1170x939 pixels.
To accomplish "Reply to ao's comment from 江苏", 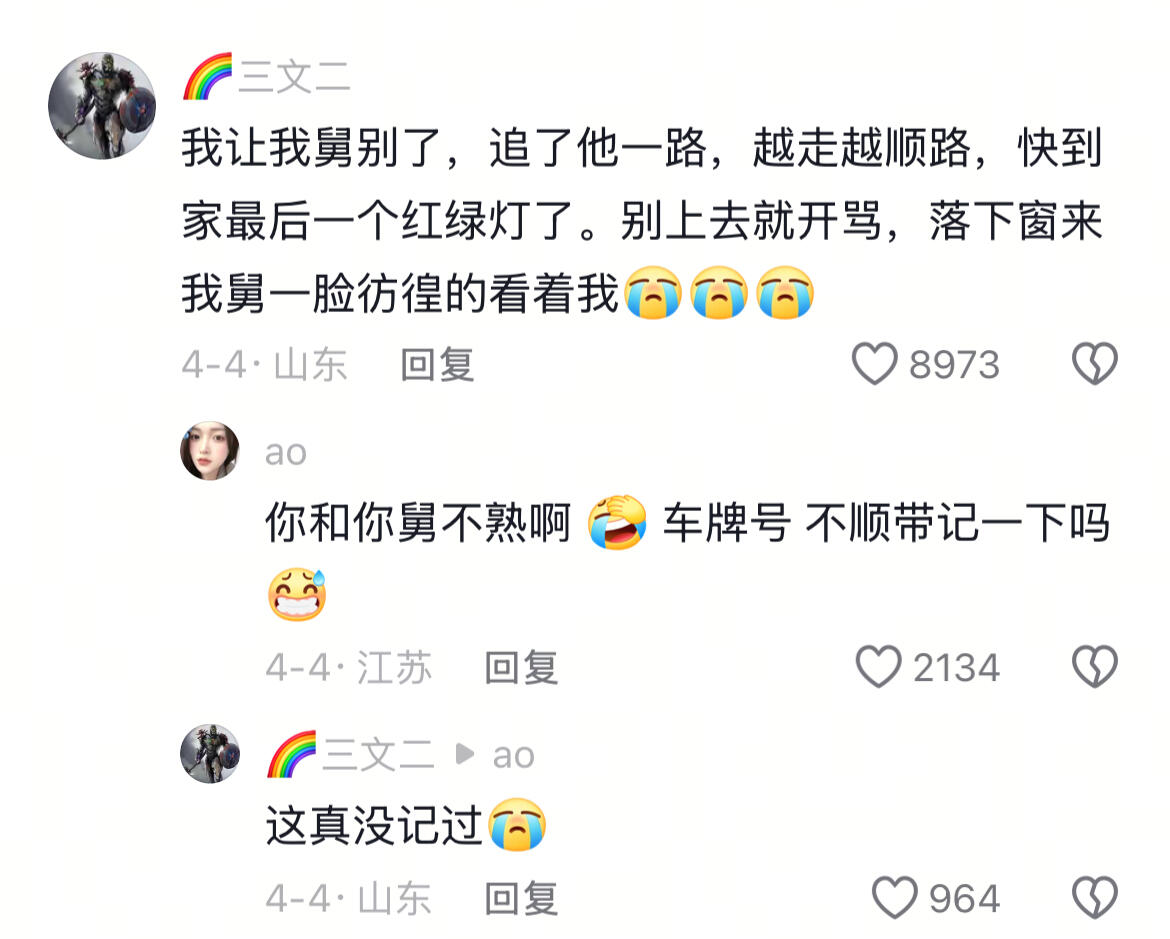I will tap(521, 667).
